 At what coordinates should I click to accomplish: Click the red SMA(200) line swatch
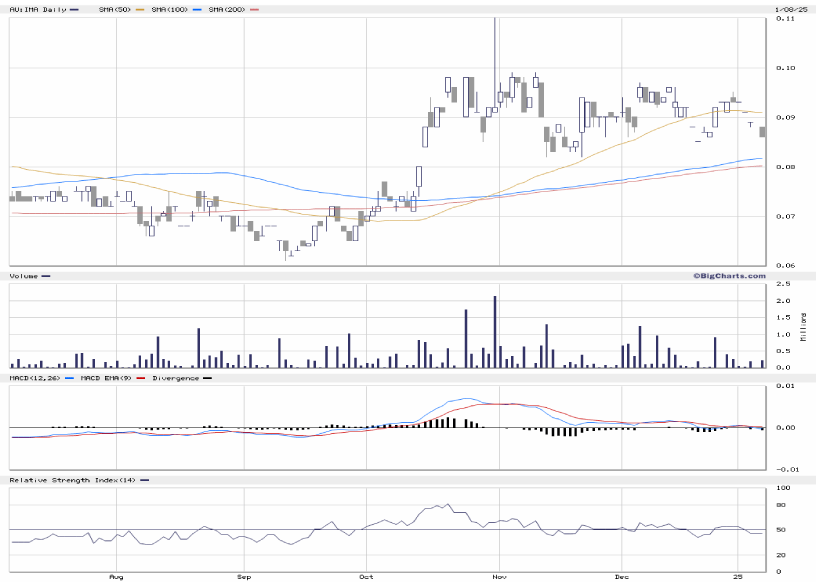[x=253, y=9]
